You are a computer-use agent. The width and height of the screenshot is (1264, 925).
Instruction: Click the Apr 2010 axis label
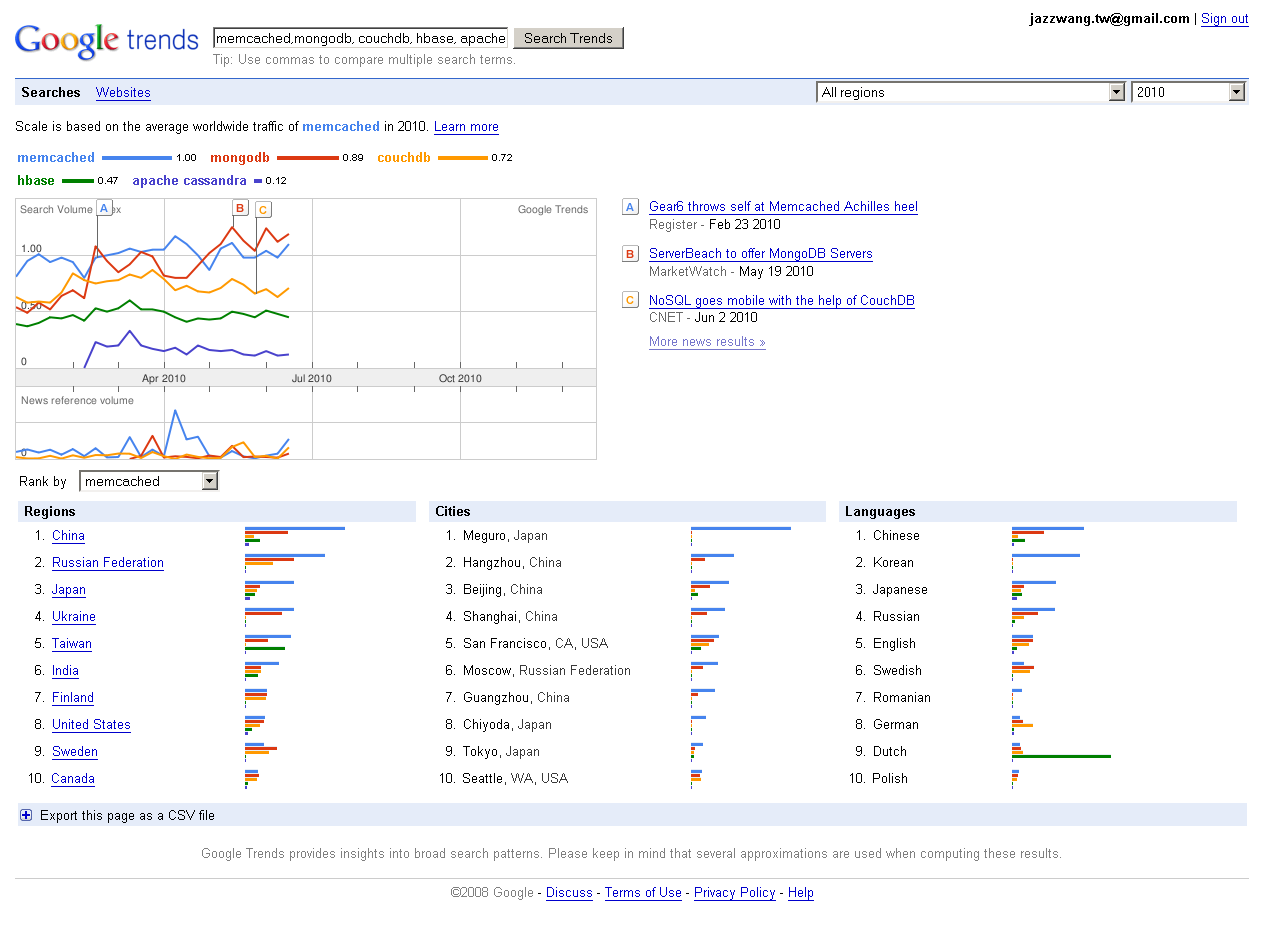pos(164,378)
